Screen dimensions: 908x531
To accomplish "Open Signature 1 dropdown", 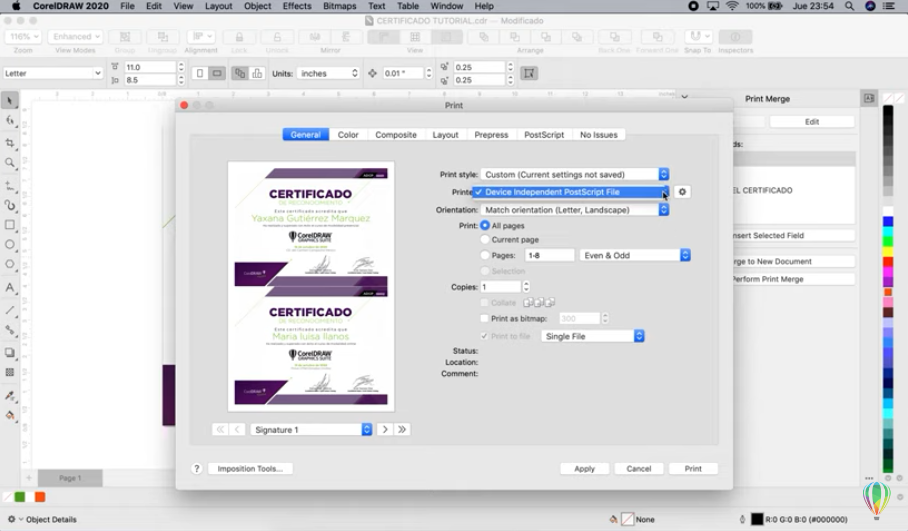I will click(311, 430).
